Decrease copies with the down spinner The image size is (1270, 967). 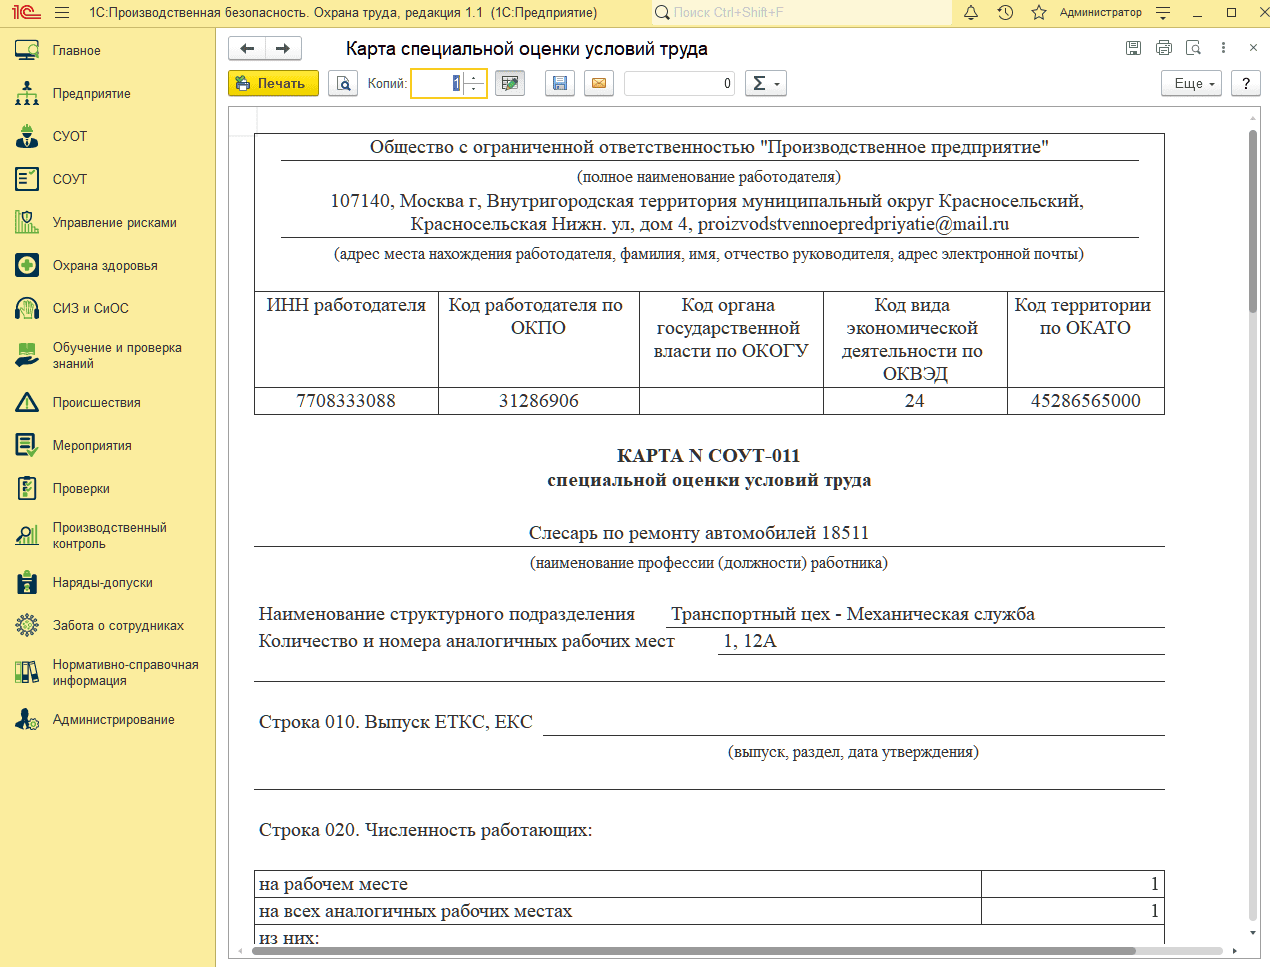pyautogui.click(x=475, y=90)
